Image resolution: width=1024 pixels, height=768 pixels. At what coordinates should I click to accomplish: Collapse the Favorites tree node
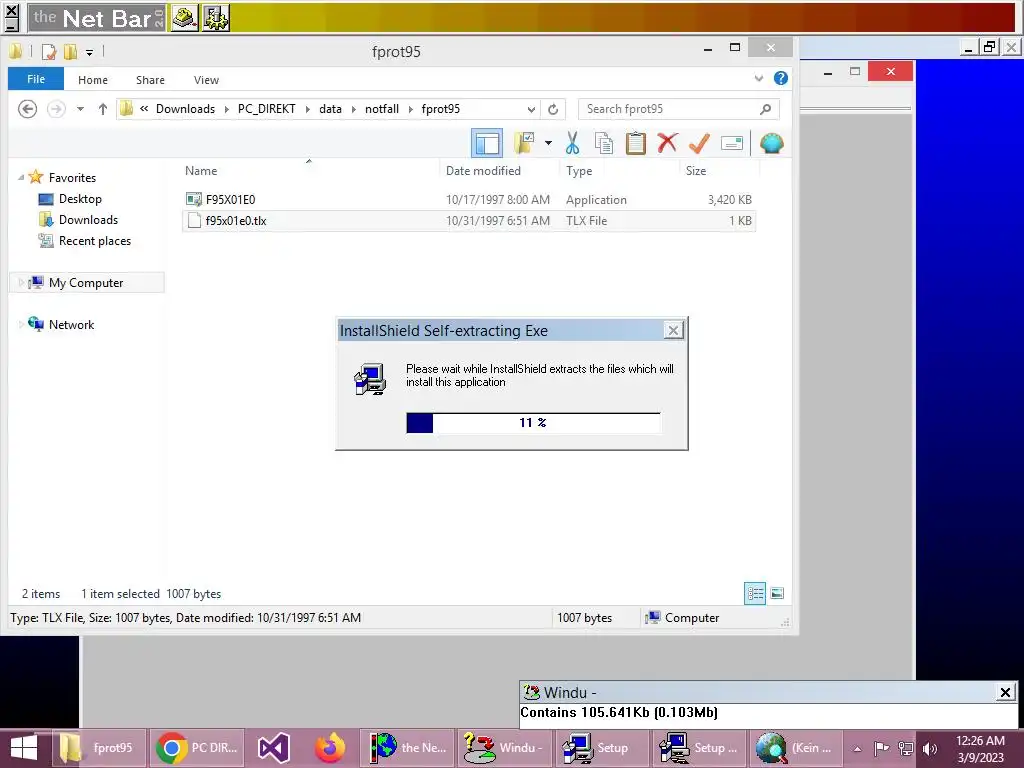[21, 178]
